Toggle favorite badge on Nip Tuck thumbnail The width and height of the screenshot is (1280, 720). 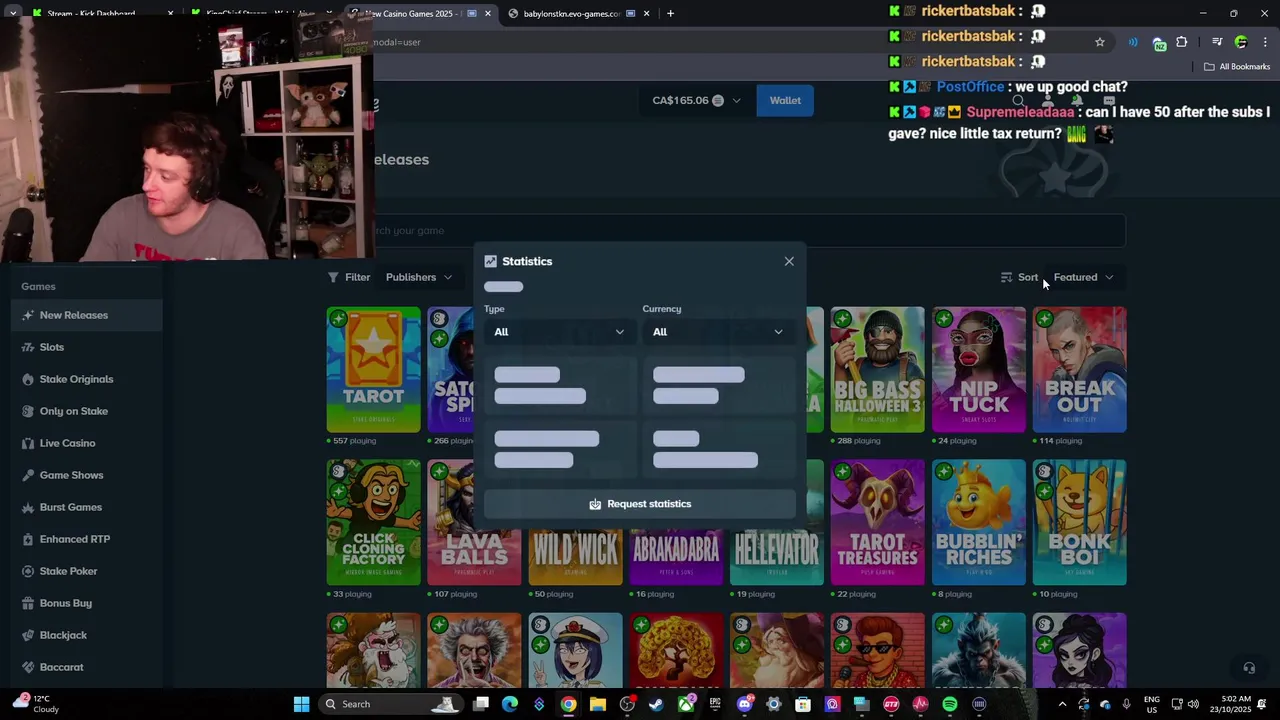tap(943, 319)
